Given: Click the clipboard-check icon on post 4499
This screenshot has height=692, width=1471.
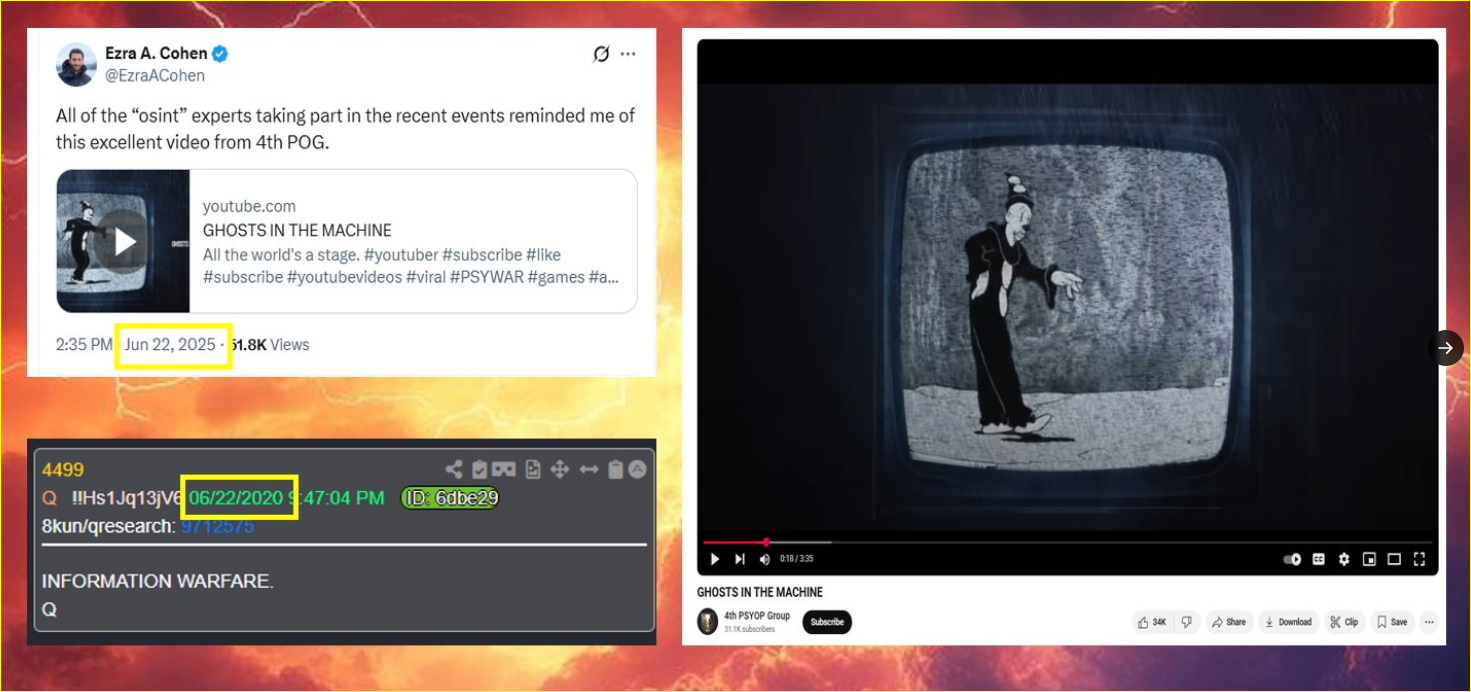Looking at the screenshot, I should pyautogui.click(x=480, y=469).
